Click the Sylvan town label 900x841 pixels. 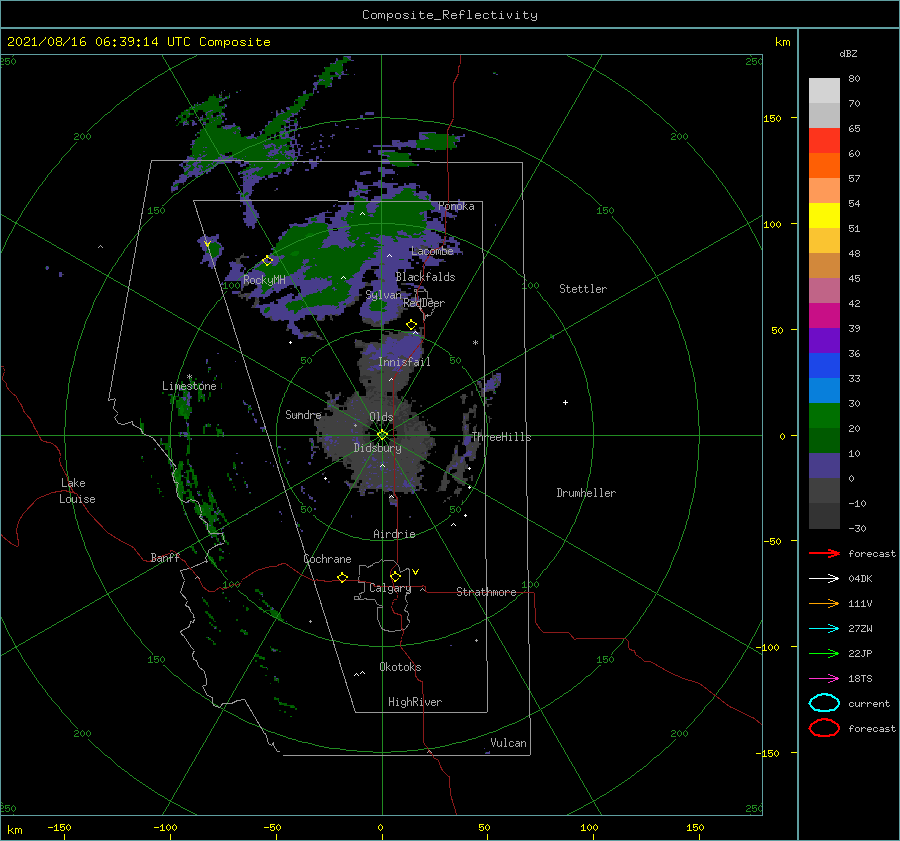tap(383, 295)
